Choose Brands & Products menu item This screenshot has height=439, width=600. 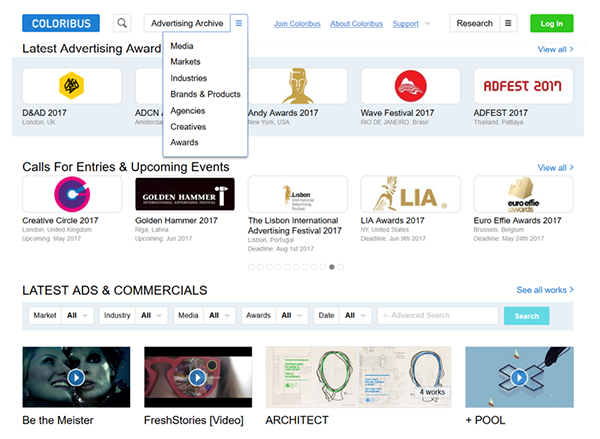pyautogui.click(x=205, y=94)
